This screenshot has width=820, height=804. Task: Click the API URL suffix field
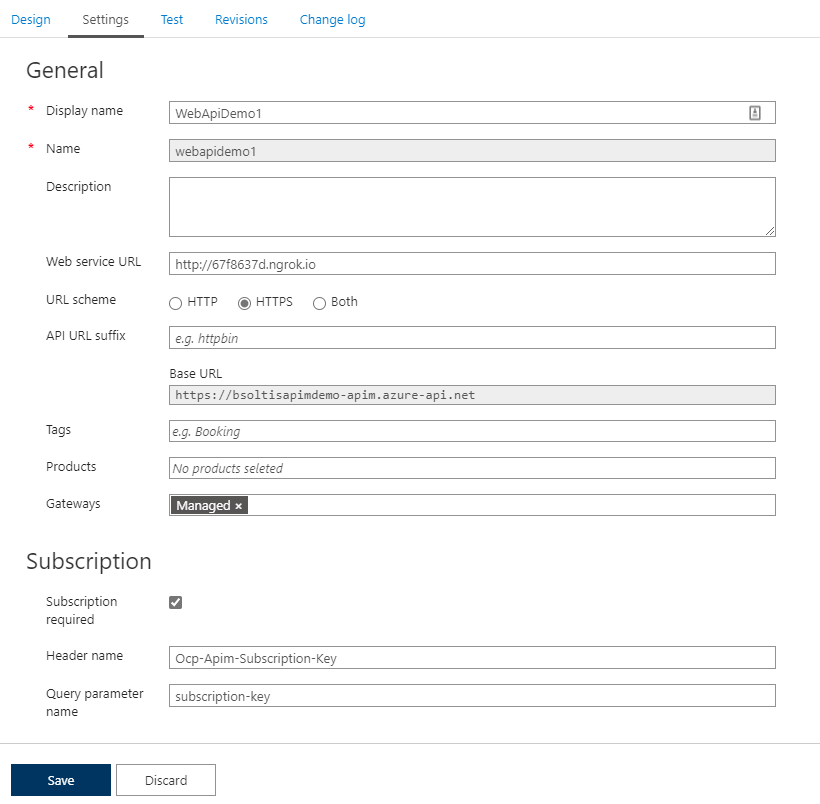472,338
